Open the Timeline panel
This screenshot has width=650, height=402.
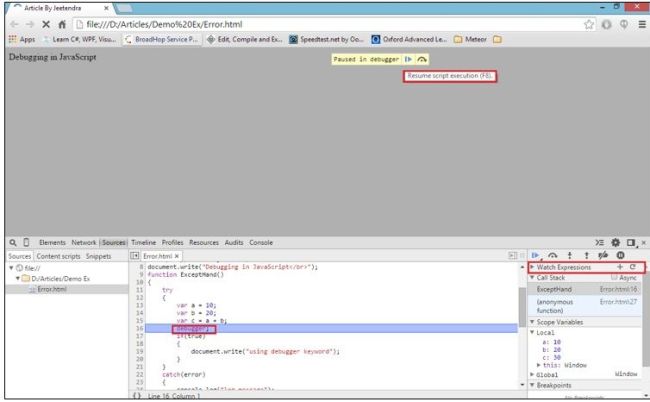coord(143,242)
